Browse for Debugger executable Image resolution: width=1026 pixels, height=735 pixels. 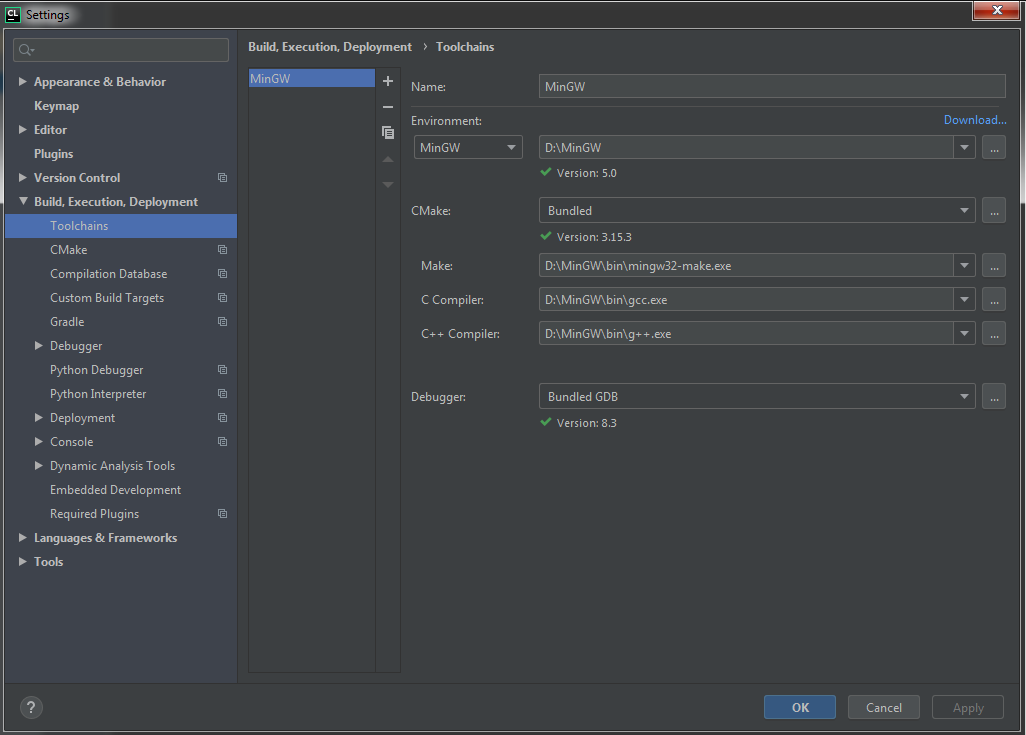[x=993, y=397]
